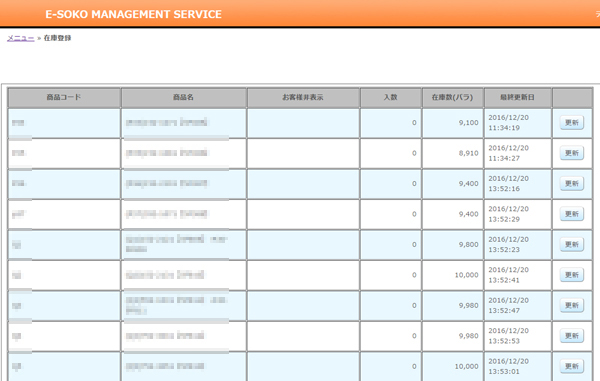
Task: Click 更新 button for 13:52:53 row
Action: (x=572, y=336)
